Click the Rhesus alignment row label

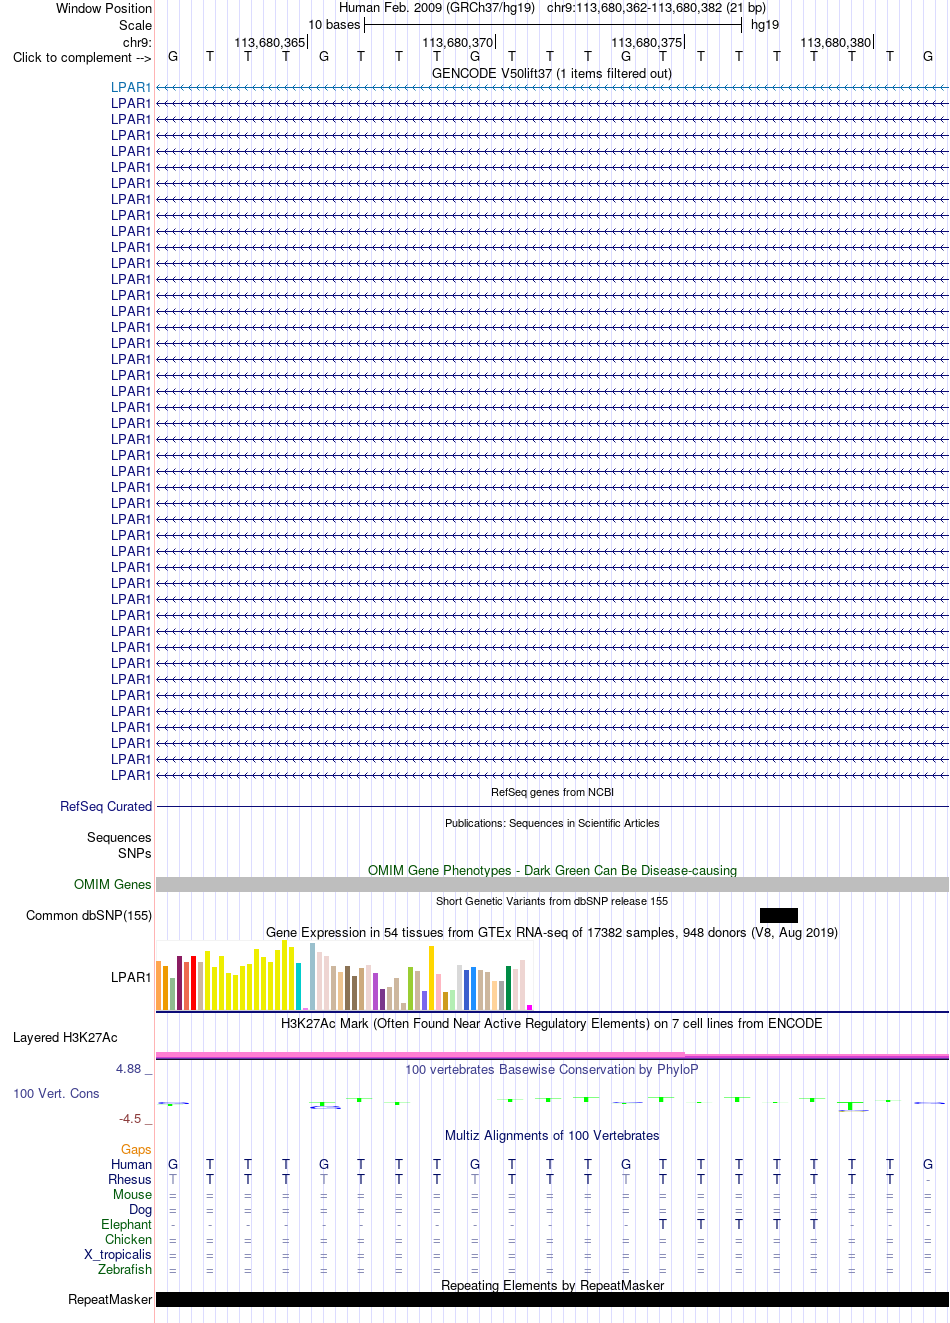pos(130,1179)
